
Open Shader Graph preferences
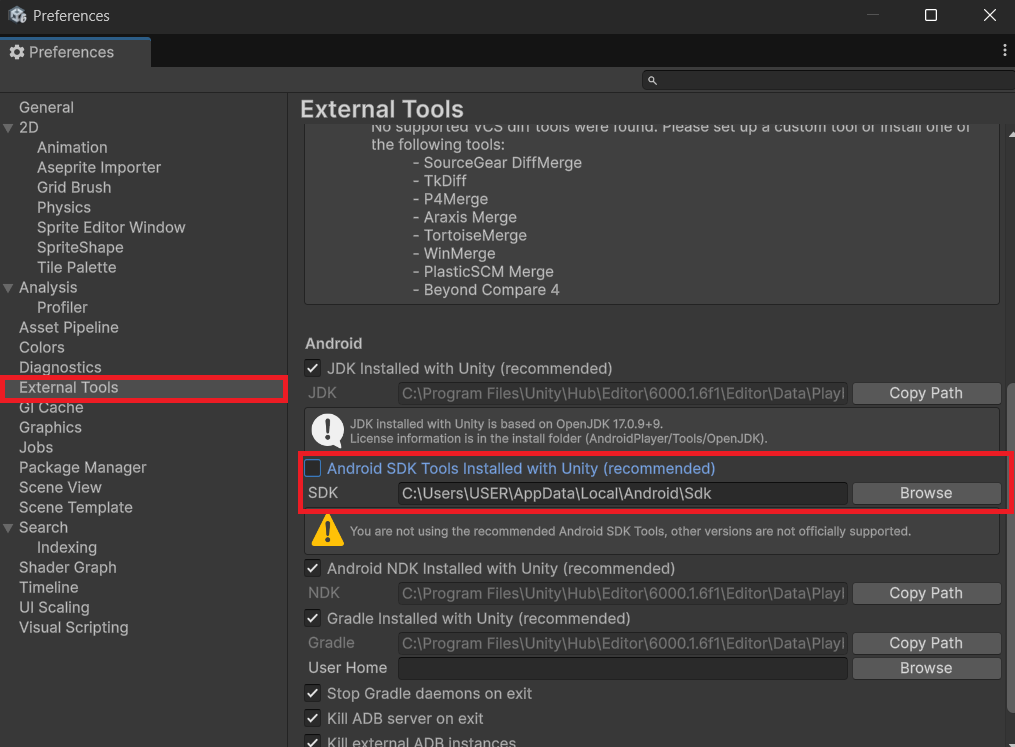[67, 568]
